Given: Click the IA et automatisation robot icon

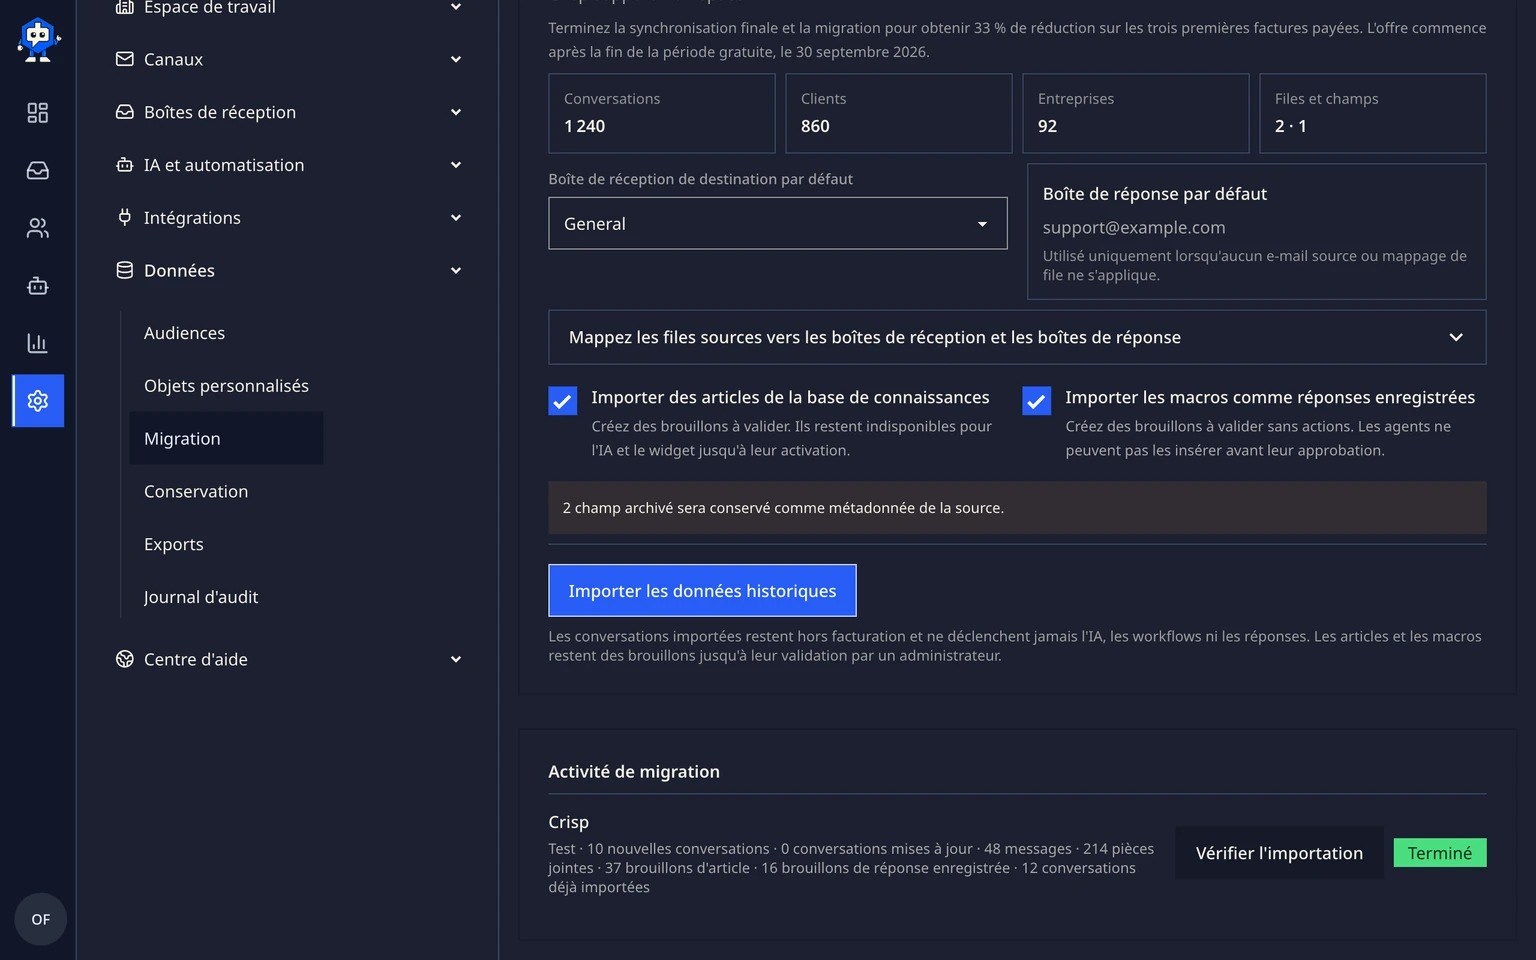Looking at the screenshot, I should (x=125, y=165).
